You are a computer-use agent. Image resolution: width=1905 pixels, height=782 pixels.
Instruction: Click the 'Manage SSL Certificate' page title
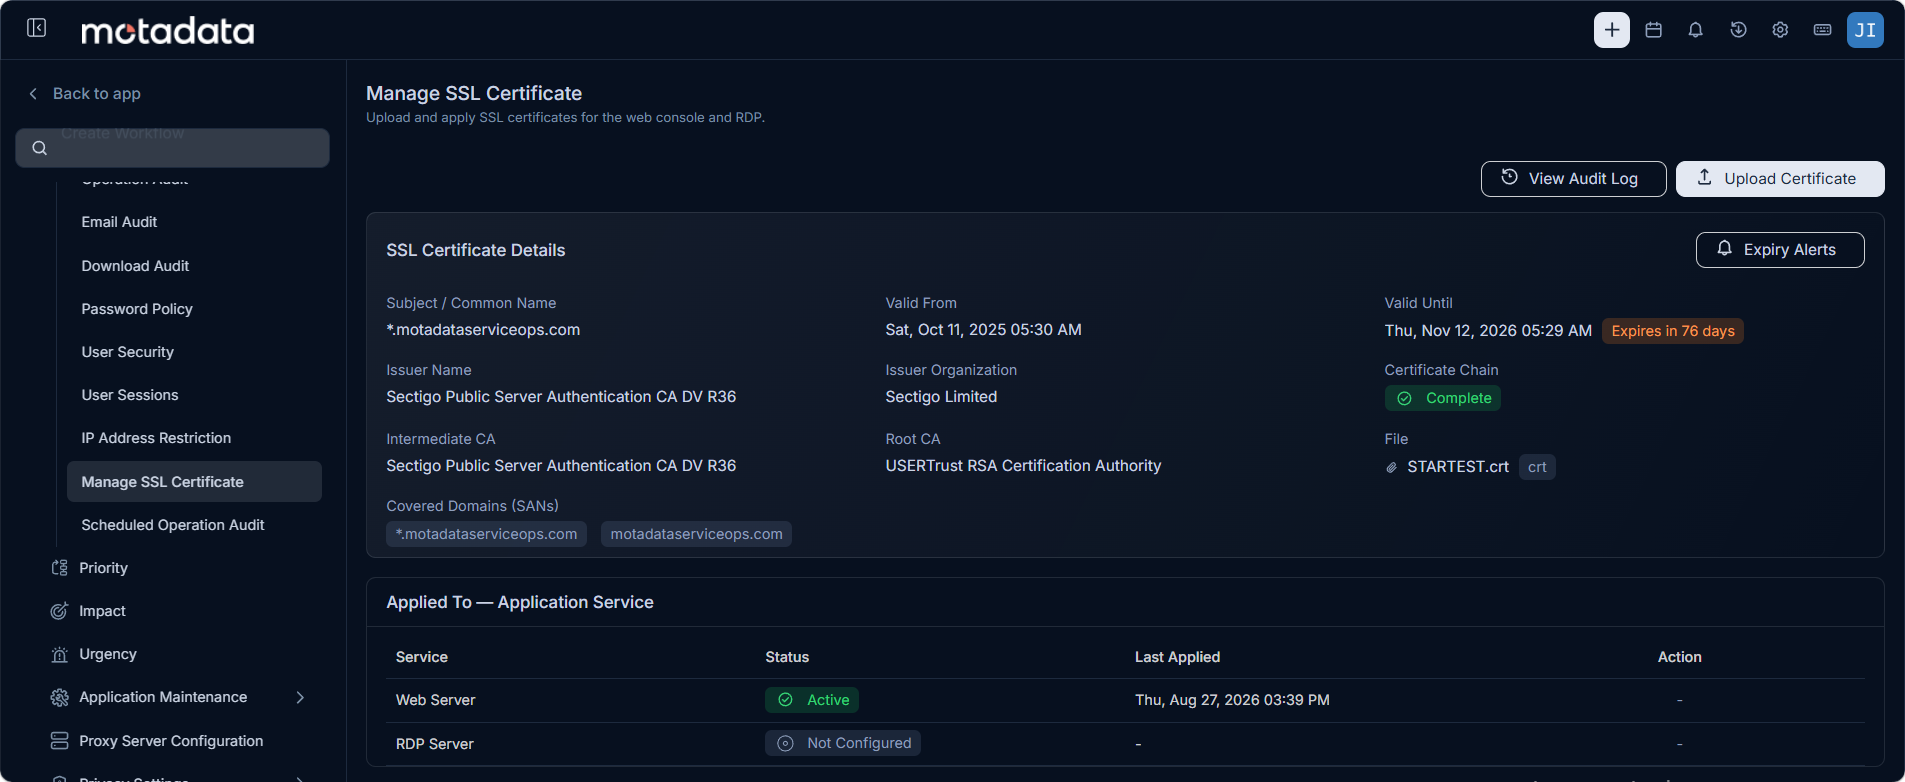[x=474, y=93]
